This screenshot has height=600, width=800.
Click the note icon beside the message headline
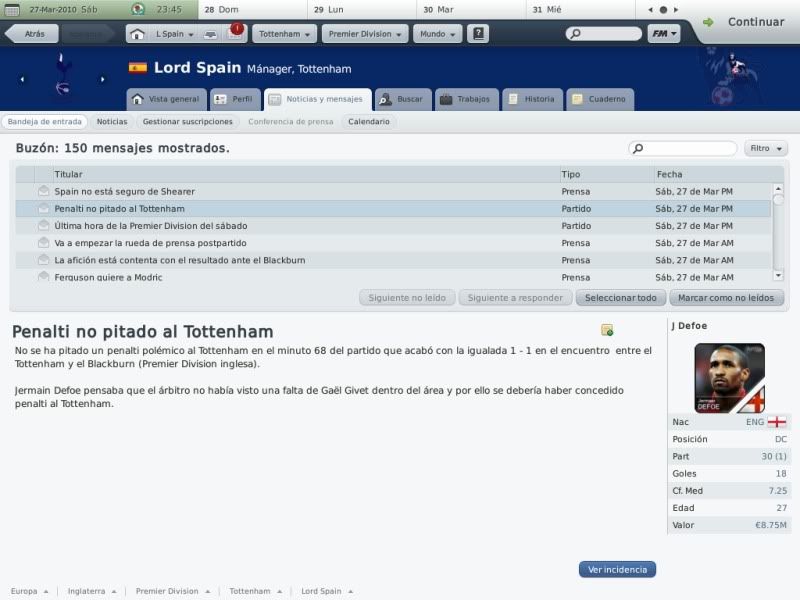607,330
